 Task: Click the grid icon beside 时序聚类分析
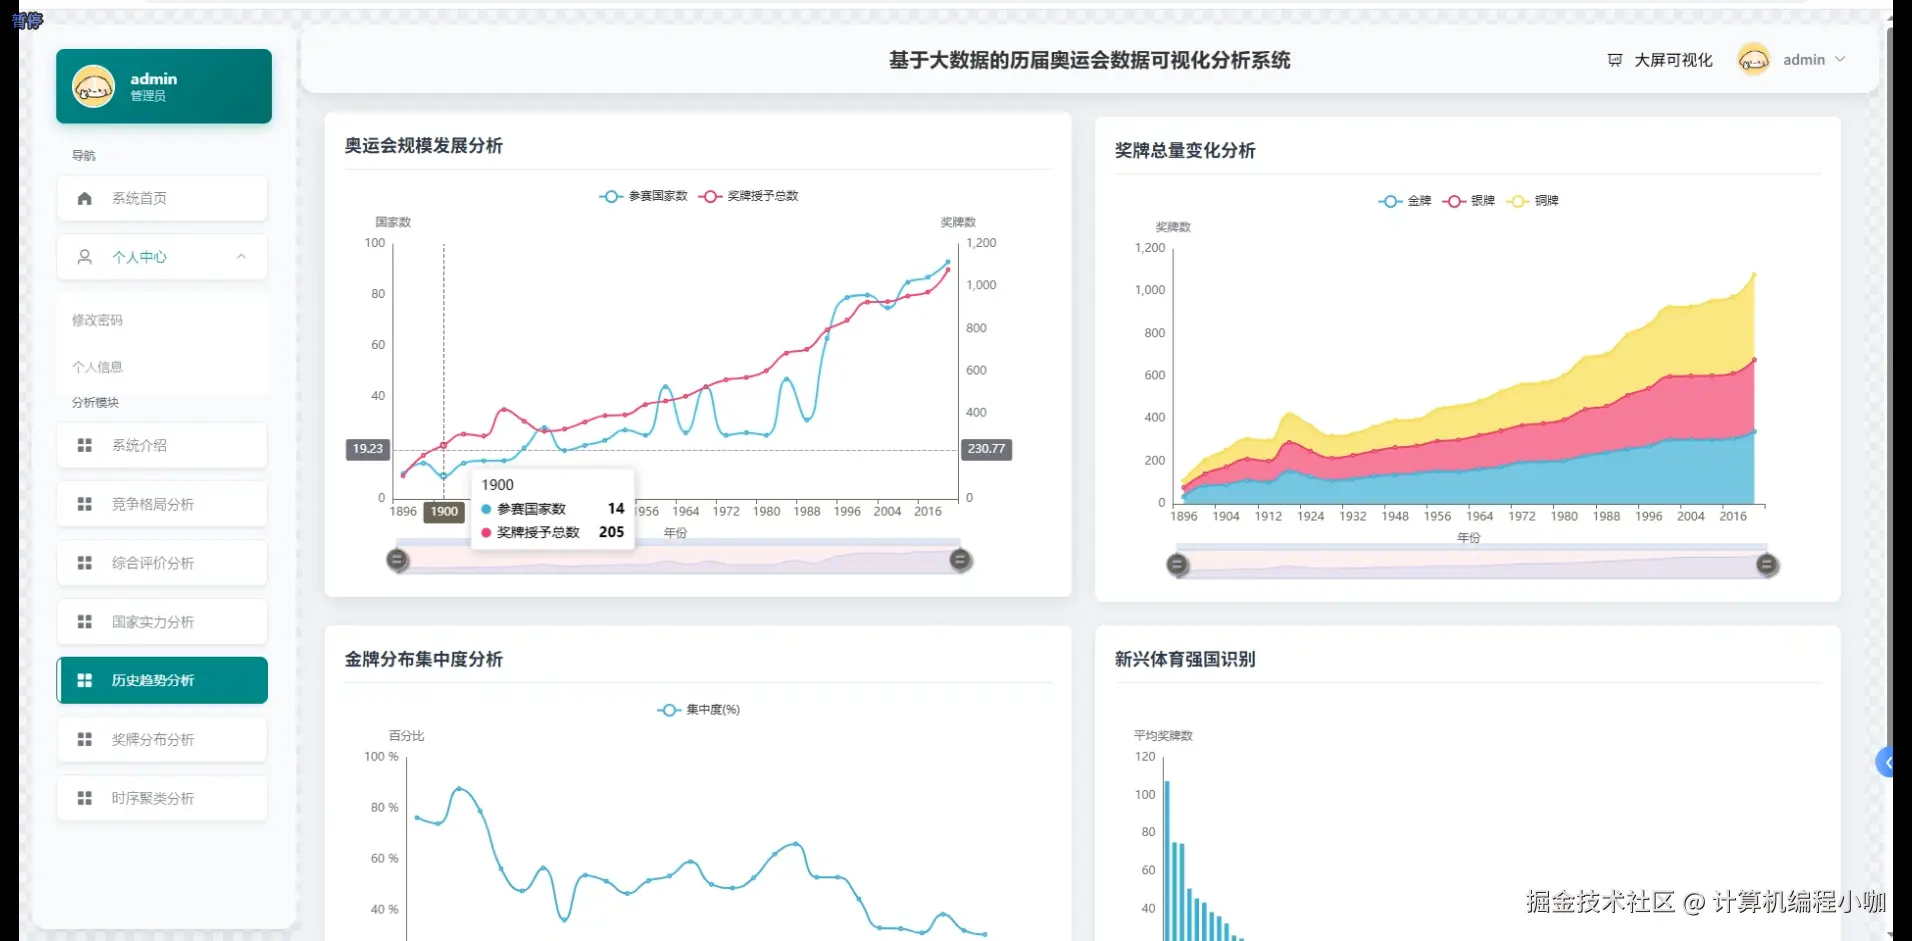click(x=85, y=798)
